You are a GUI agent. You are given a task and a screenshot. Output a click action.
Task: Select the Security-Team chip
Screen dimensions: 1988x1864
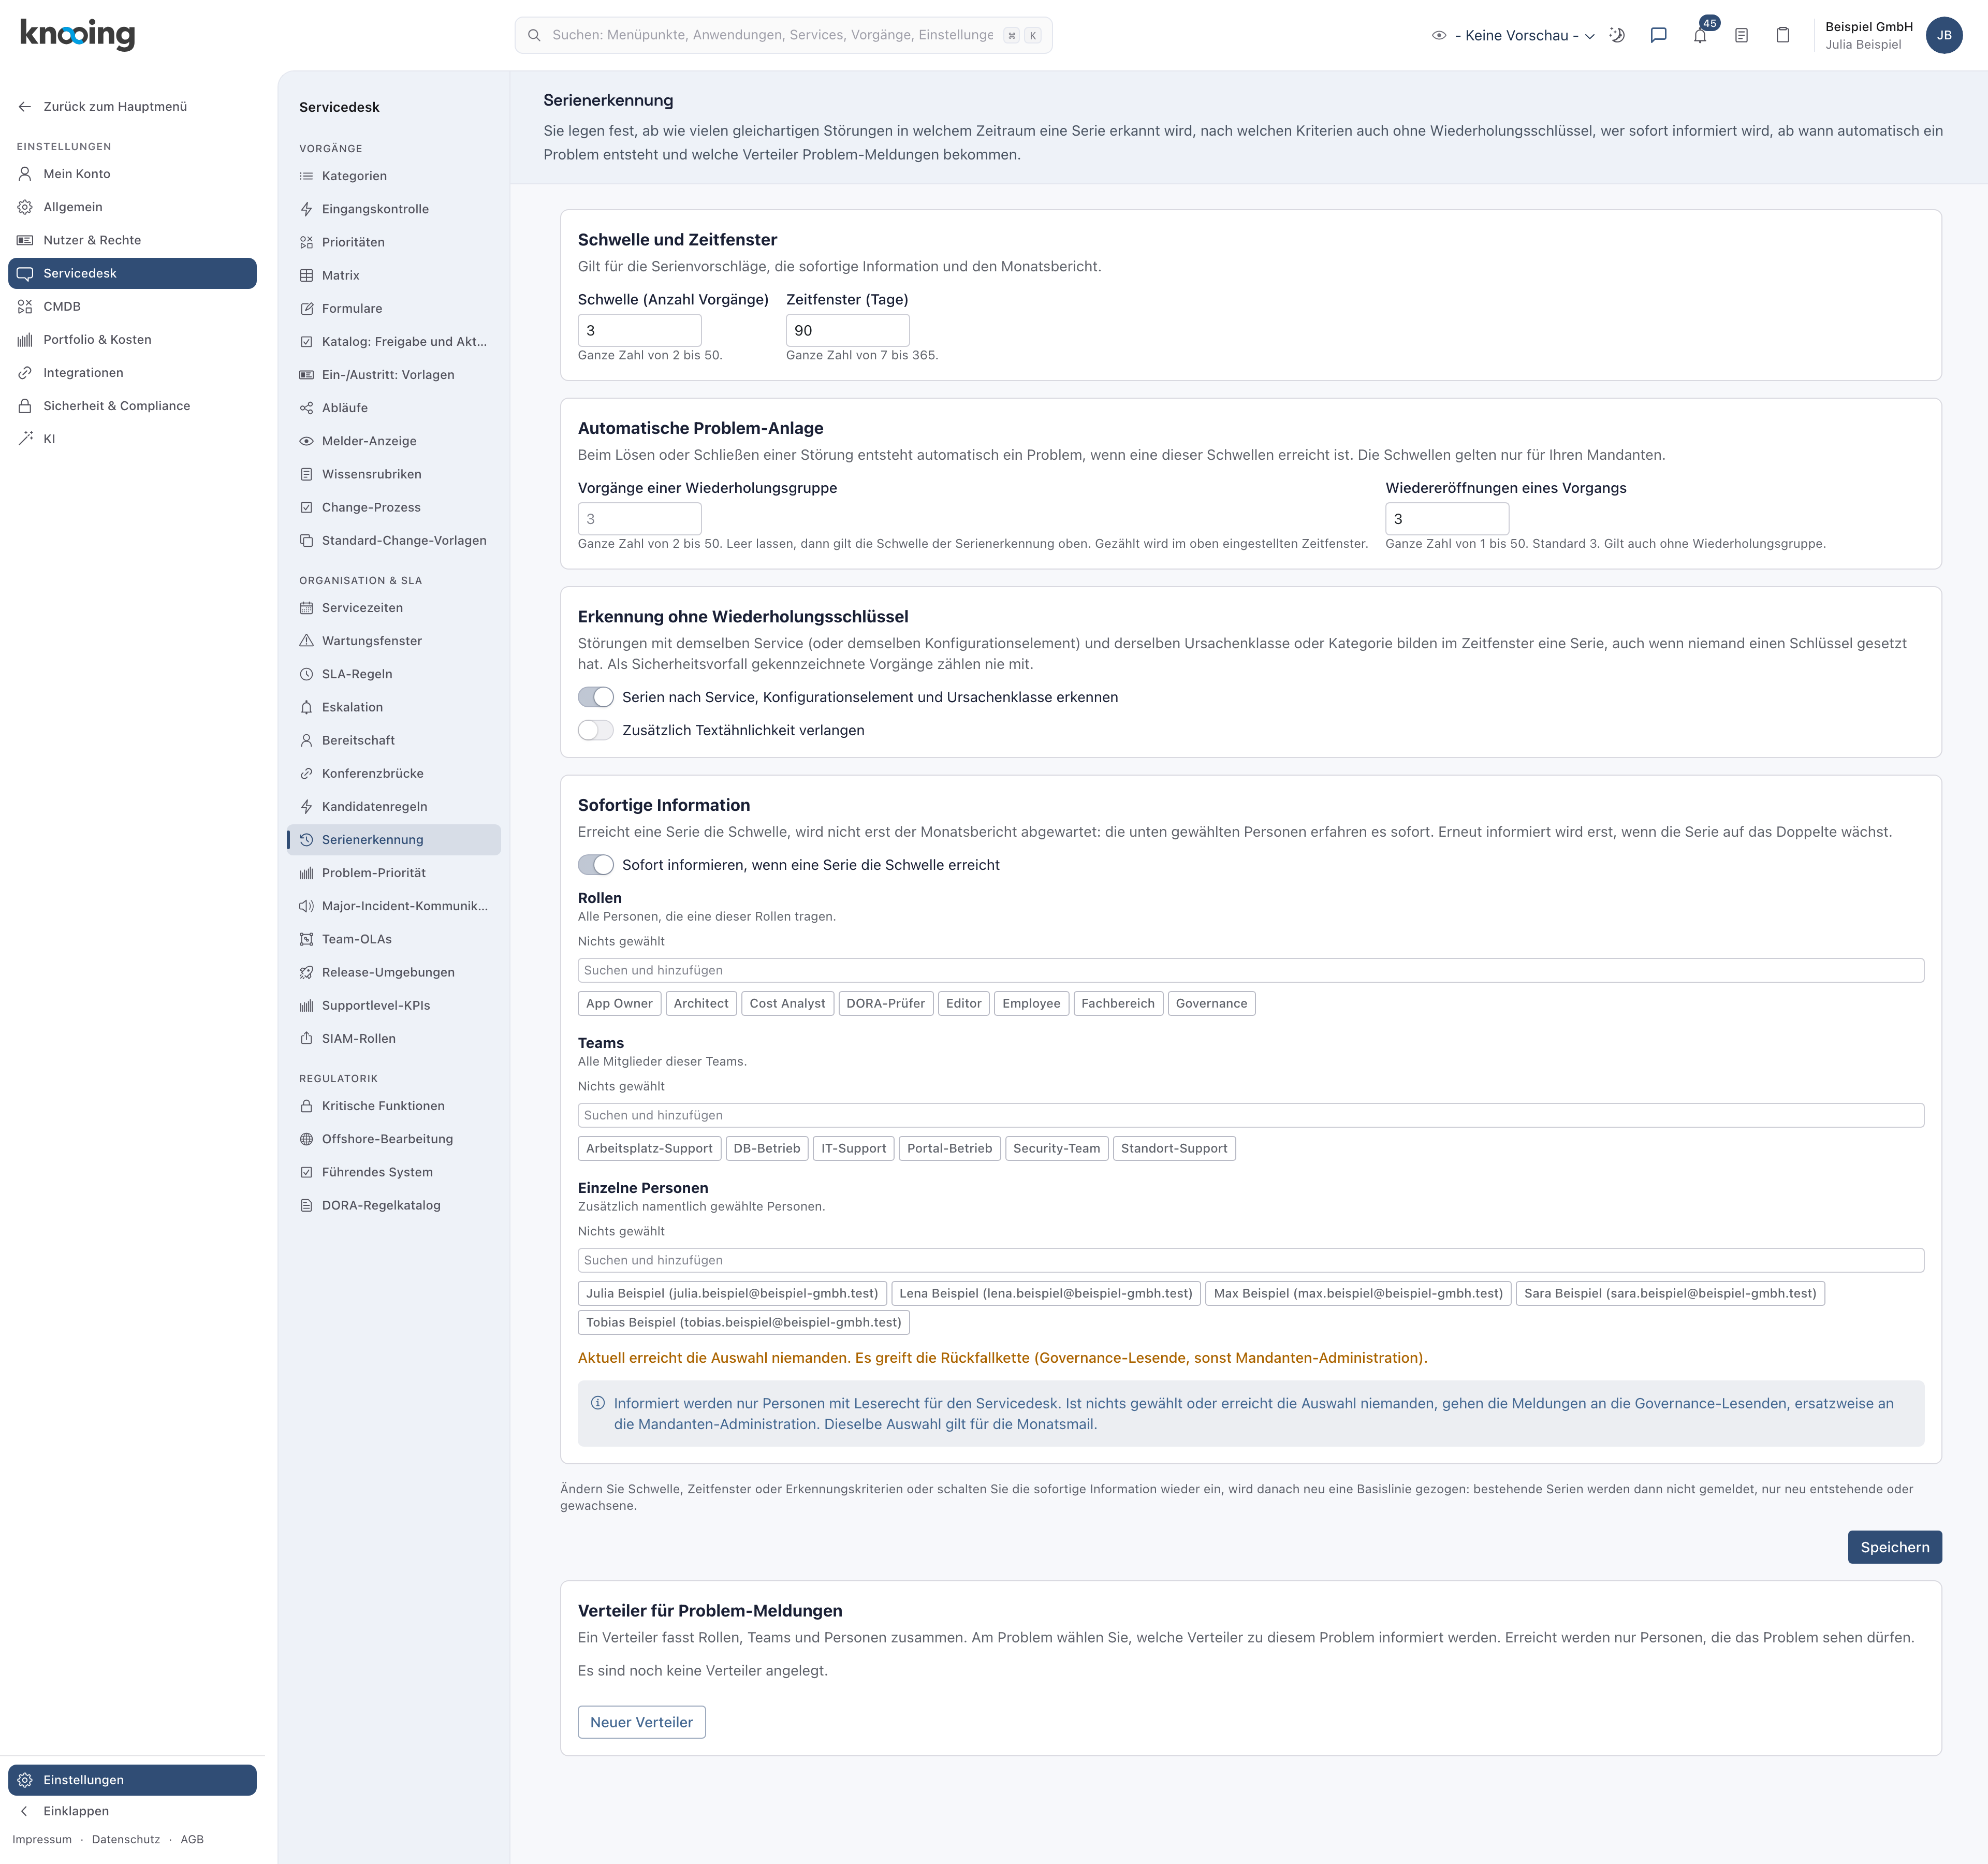point(1056,1148)
